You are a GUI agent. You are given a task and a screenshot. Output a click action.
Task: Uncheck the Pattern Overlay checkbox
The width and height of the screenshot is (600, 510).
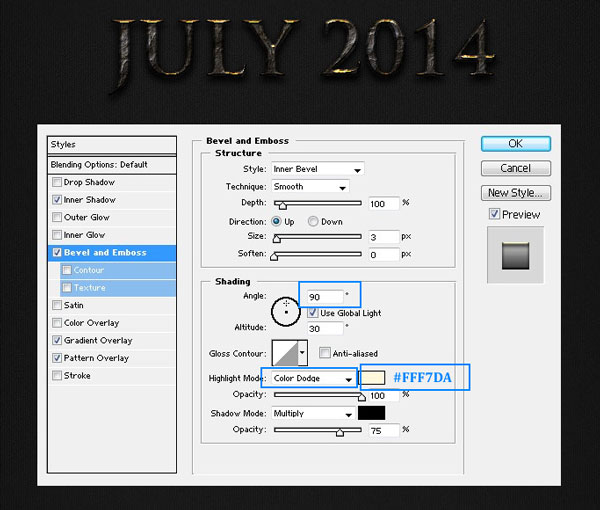coord(57,358)
